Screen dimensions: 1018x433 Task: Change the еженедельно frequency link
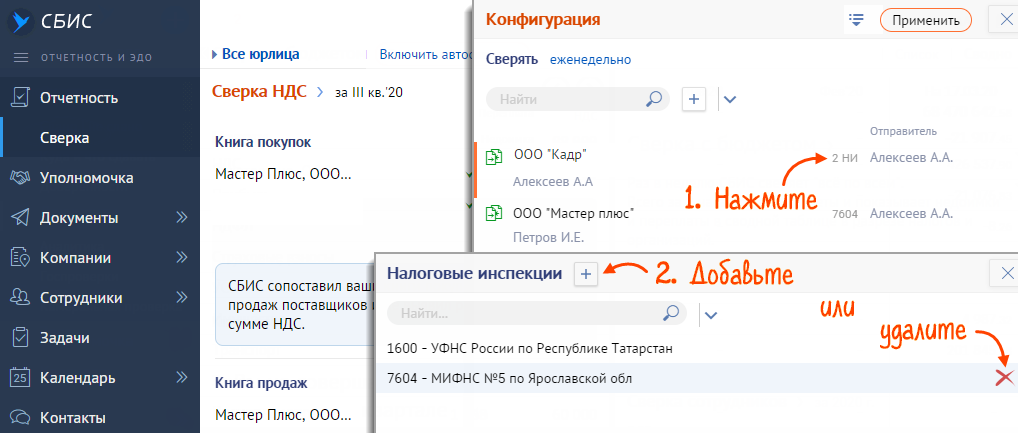tap(590, 60)
